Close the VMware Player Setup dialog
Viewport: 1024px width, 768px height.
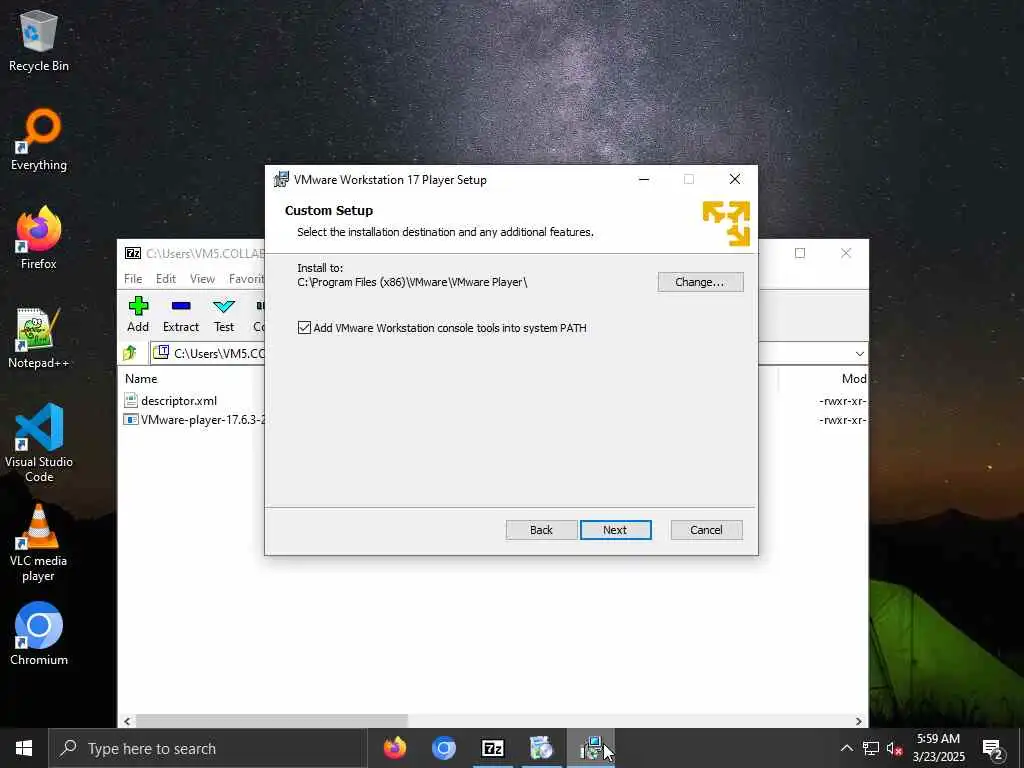click(735, 180)
